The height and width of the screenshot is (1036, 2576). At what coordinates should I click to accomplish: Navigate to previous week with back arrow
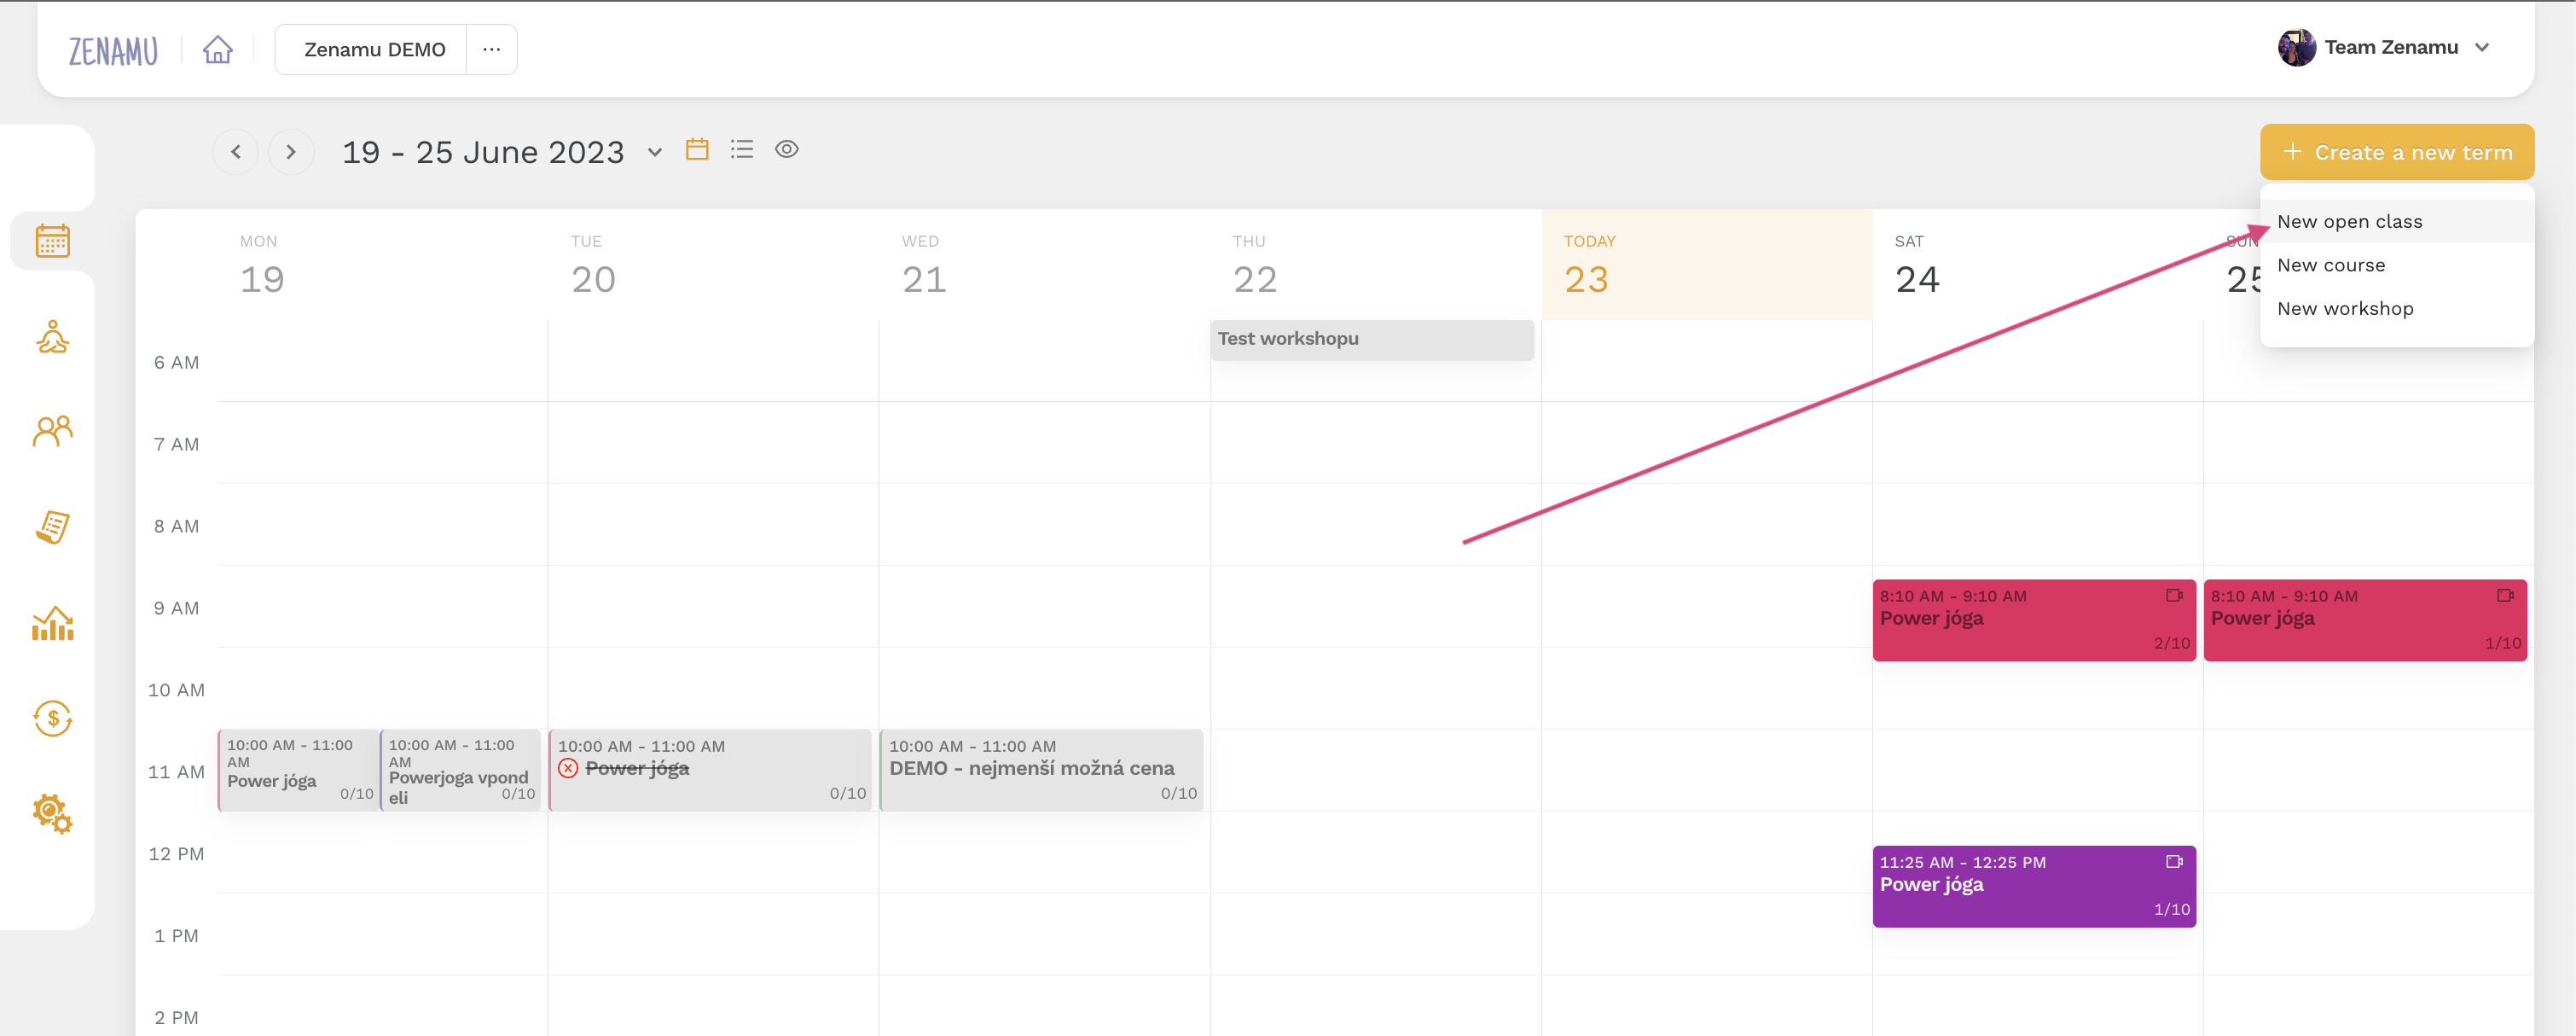pos(236,151)
